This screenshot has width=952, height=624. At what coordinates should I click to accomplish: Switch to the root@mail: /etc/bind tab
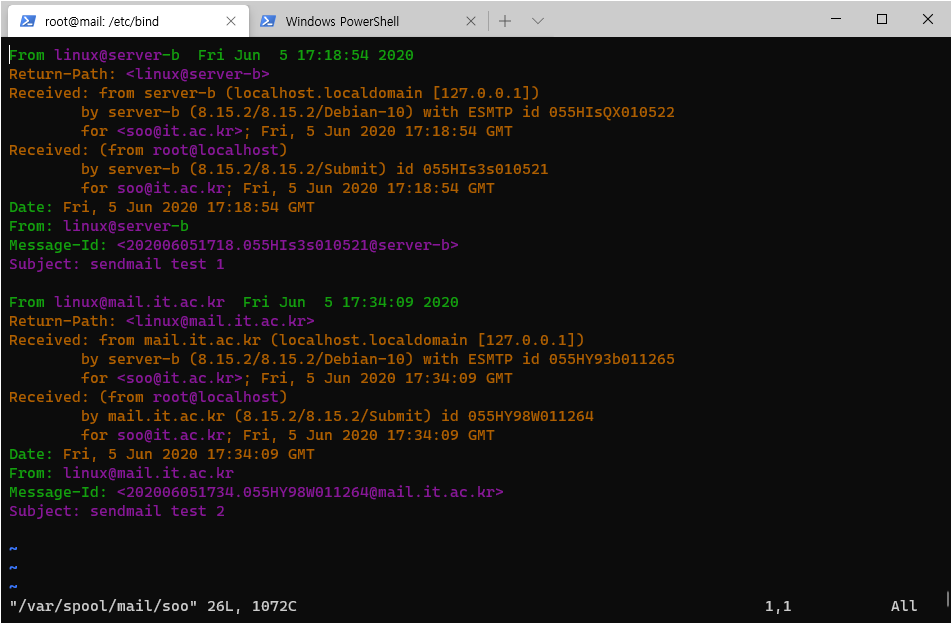pos(128,21)
